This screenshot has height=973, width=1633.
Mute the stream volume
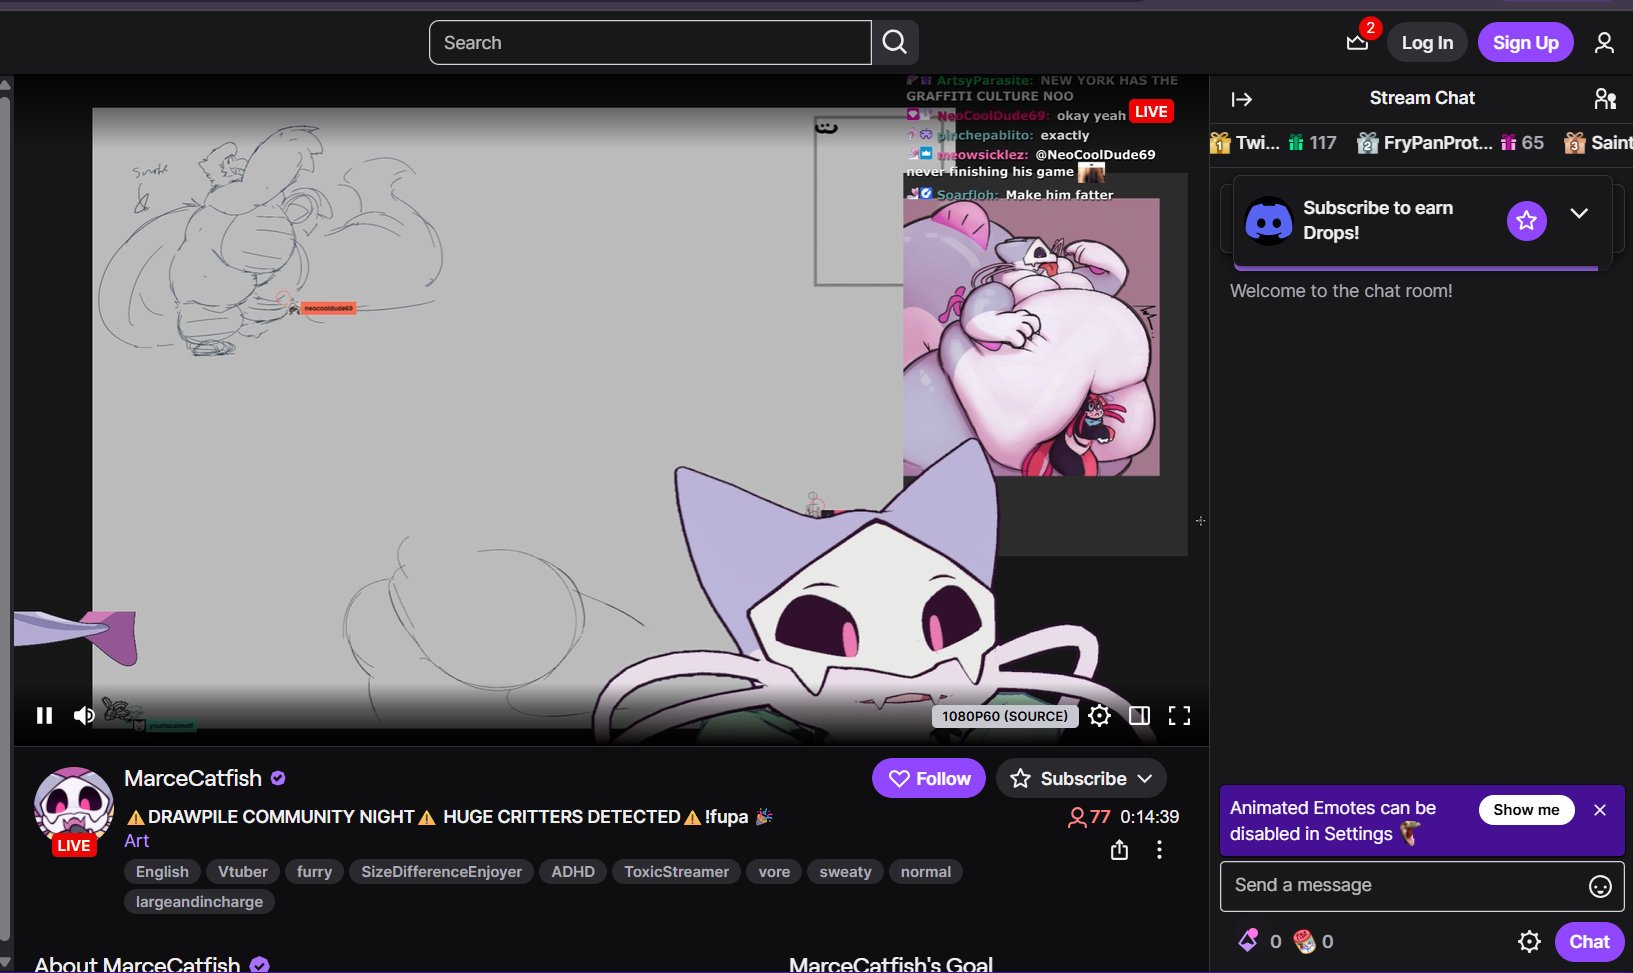(84, 715)
